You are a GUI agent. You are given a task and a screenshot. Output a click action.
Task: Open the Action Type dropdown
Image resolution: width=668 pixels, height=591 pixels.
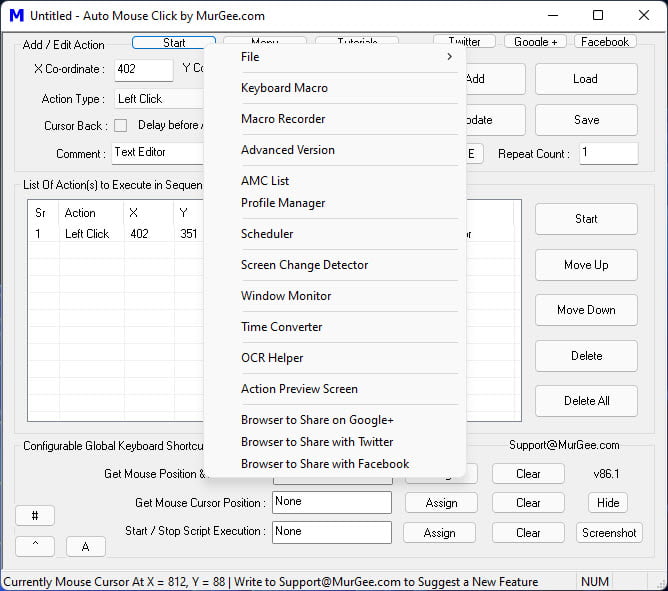[160, 99]
